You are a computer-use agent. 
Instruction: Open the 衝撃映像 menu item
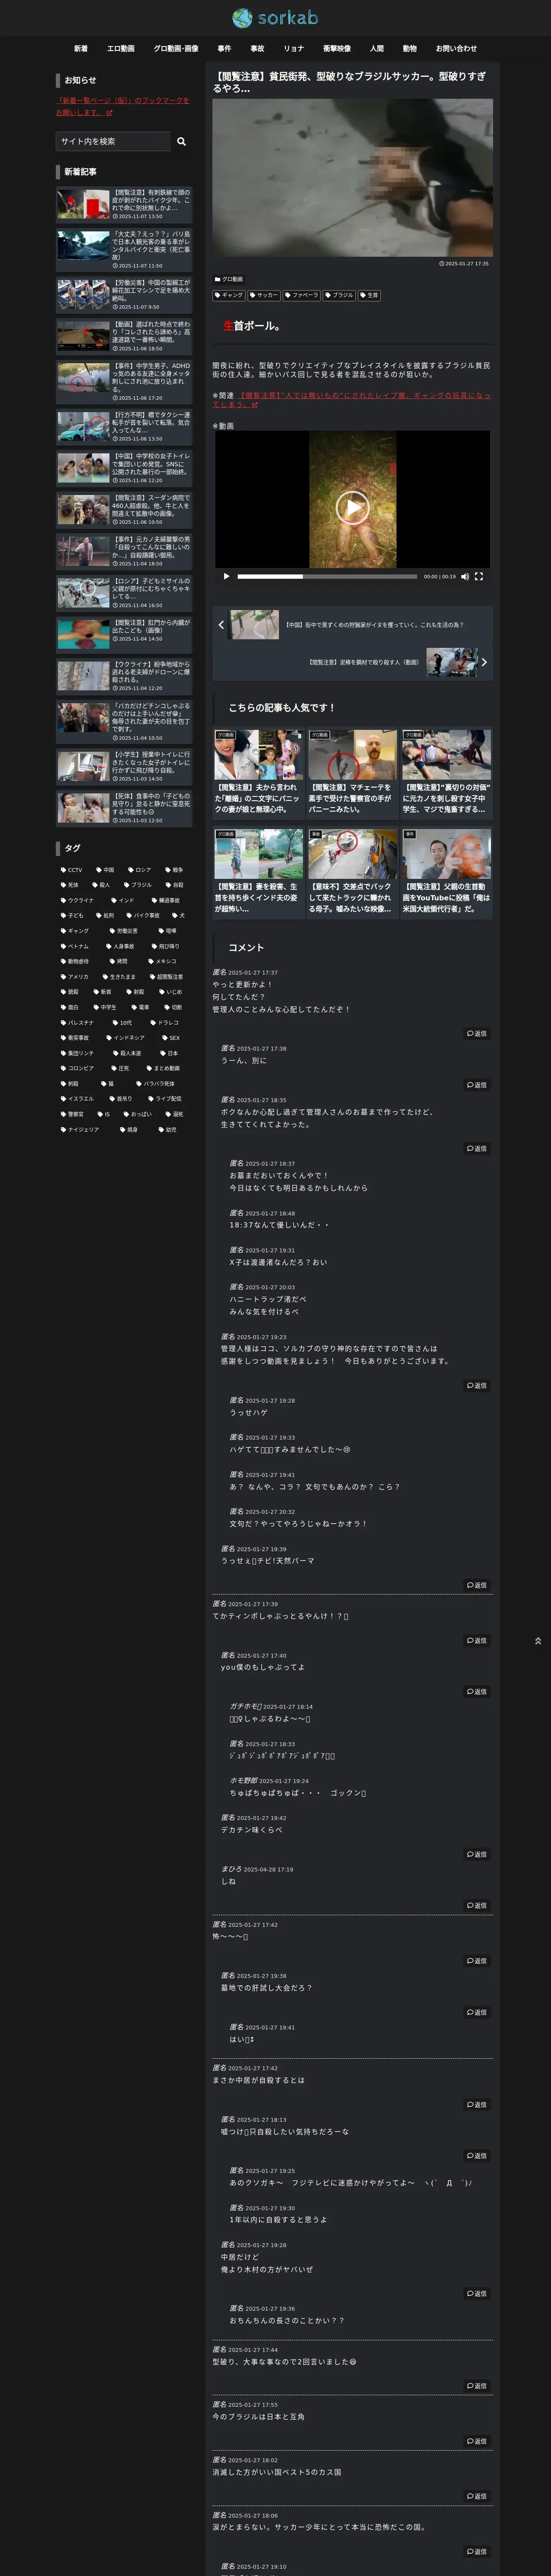point(337,48)
